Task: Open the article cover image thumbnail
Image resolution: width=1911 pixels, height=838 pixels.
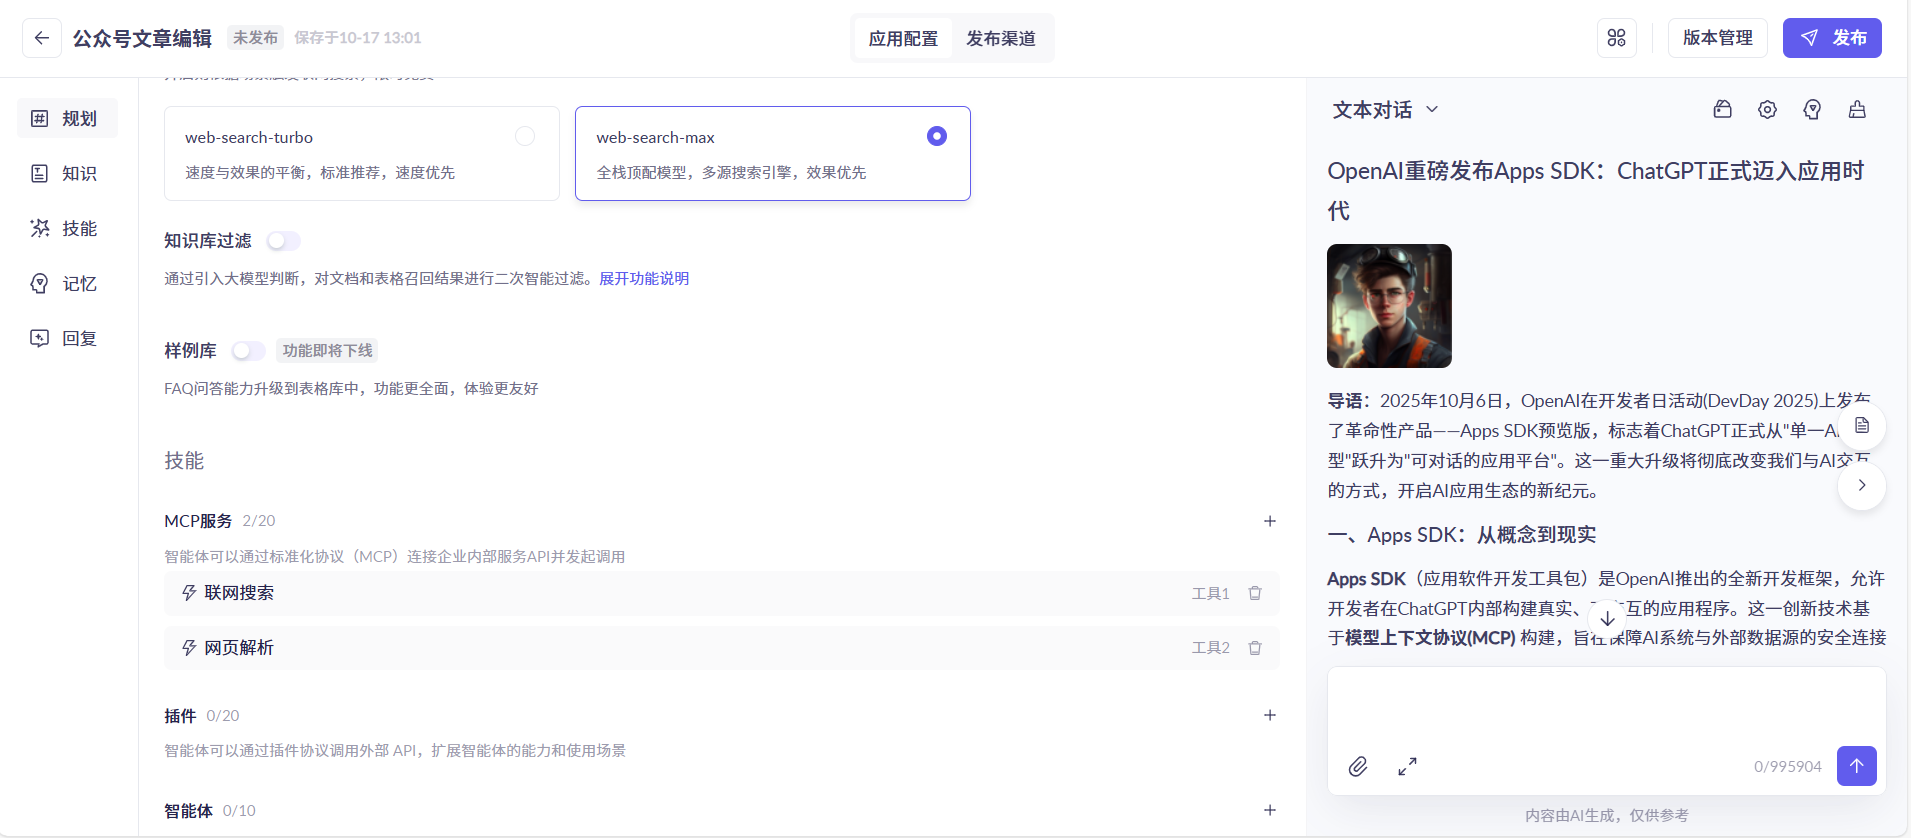Action: [x=1388, y=306]
